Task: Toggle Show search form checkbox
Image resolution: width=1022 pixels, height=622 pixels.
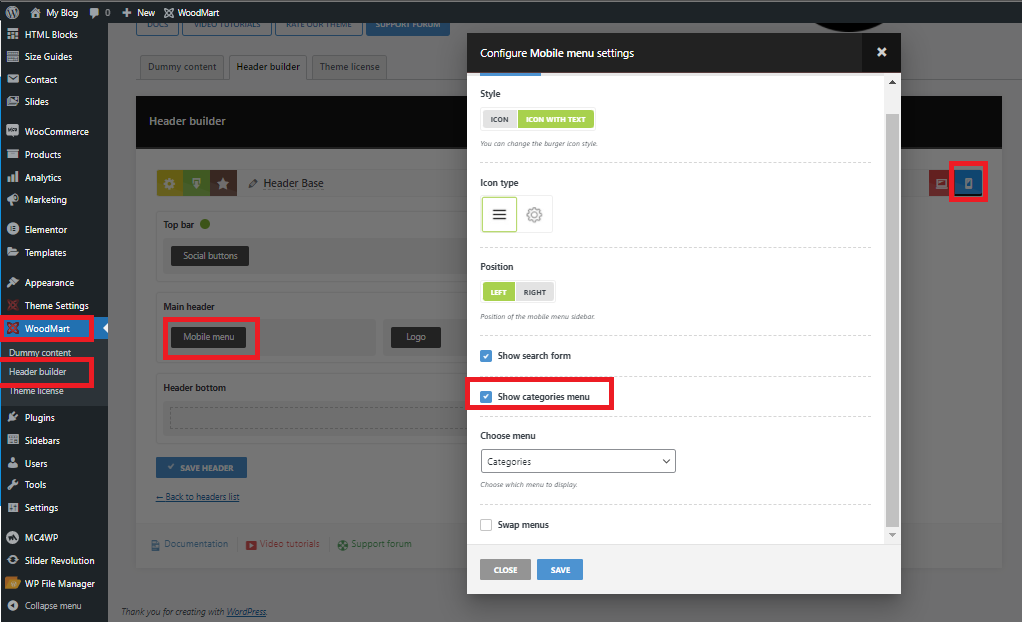Action: pyautogui.click(x=486, y=356)
